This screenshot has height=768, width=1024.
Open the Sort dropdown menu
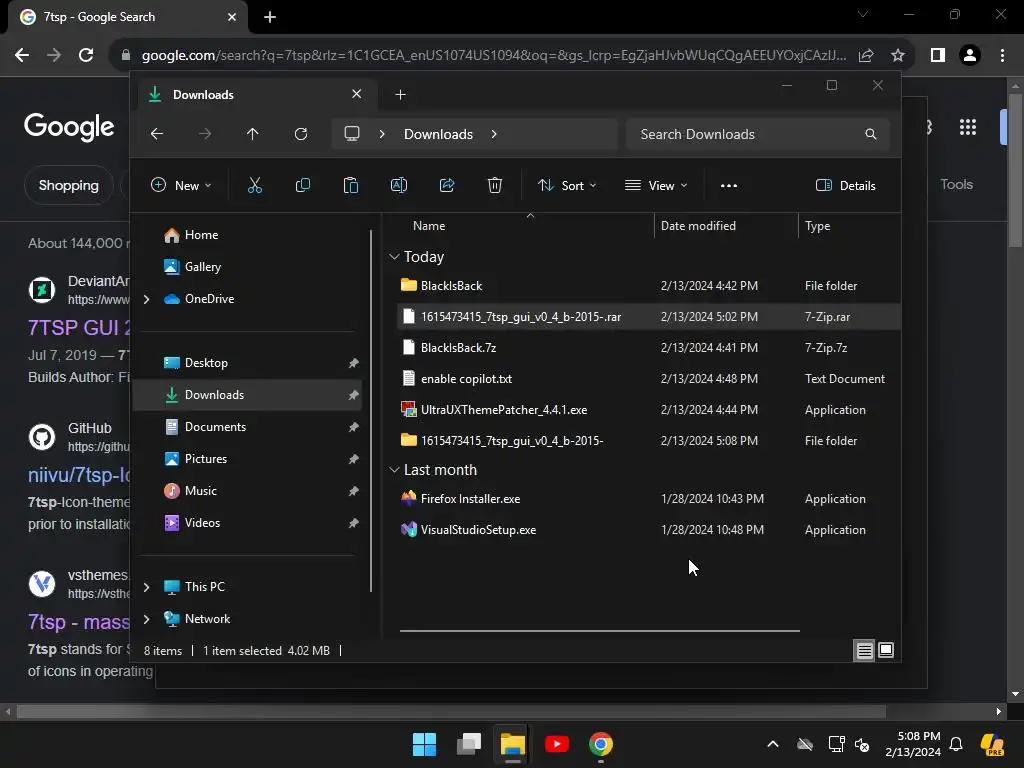tap(567, 185)
